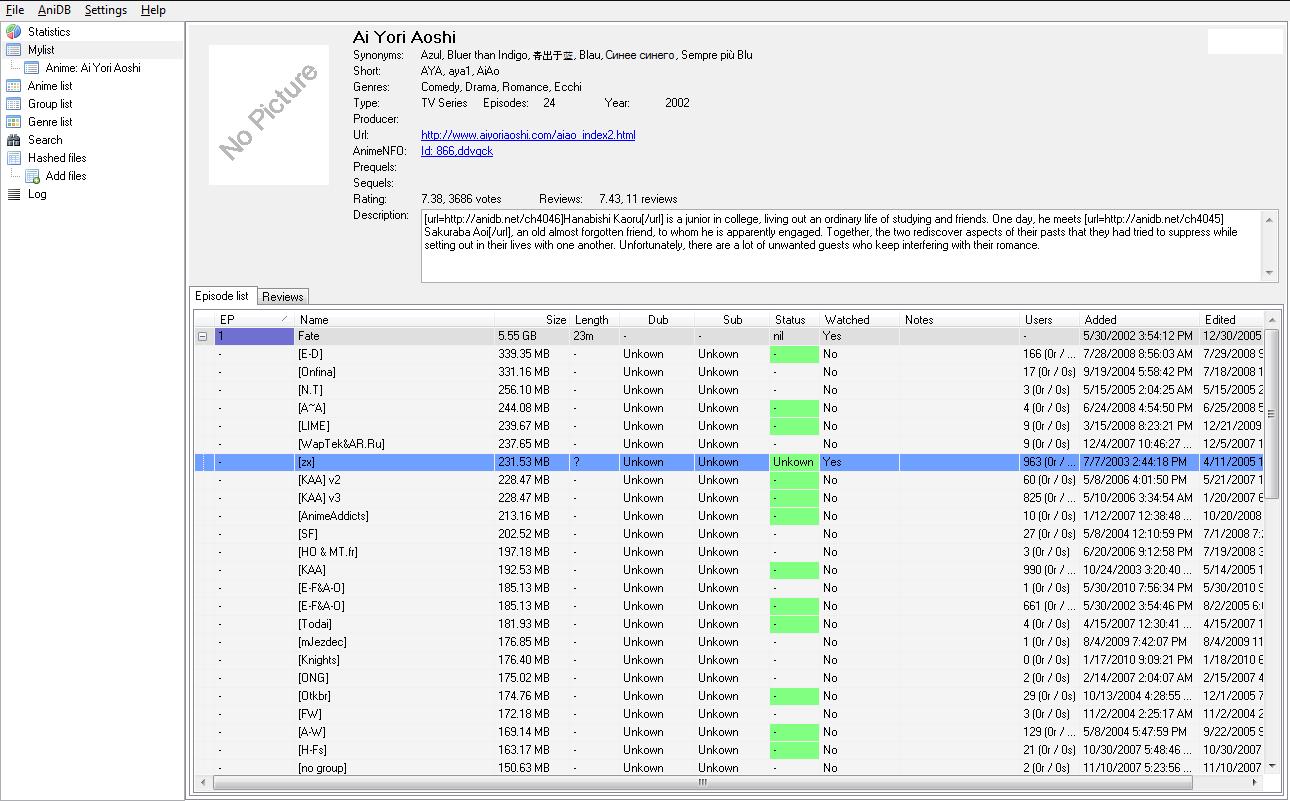Click the Anime list icon
1290x801 pixels.
[x=14, y=86]
